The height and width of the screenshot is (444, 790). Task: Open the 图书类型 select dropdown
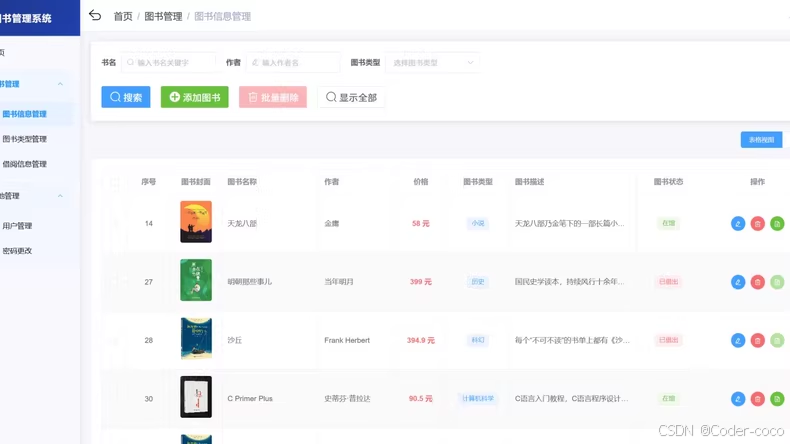[432, 62]
